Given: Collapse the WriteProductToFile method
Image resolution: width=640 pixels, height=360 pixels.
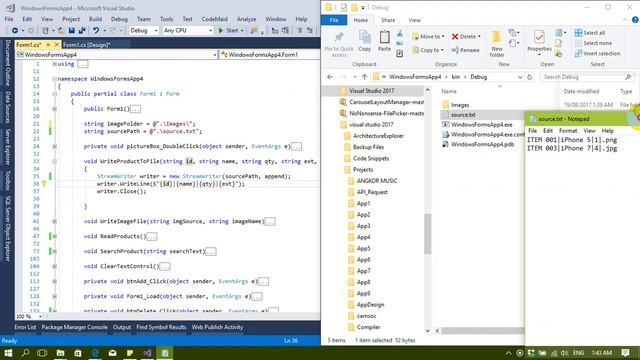Looking at the screenshot, I should pos(54,161).
